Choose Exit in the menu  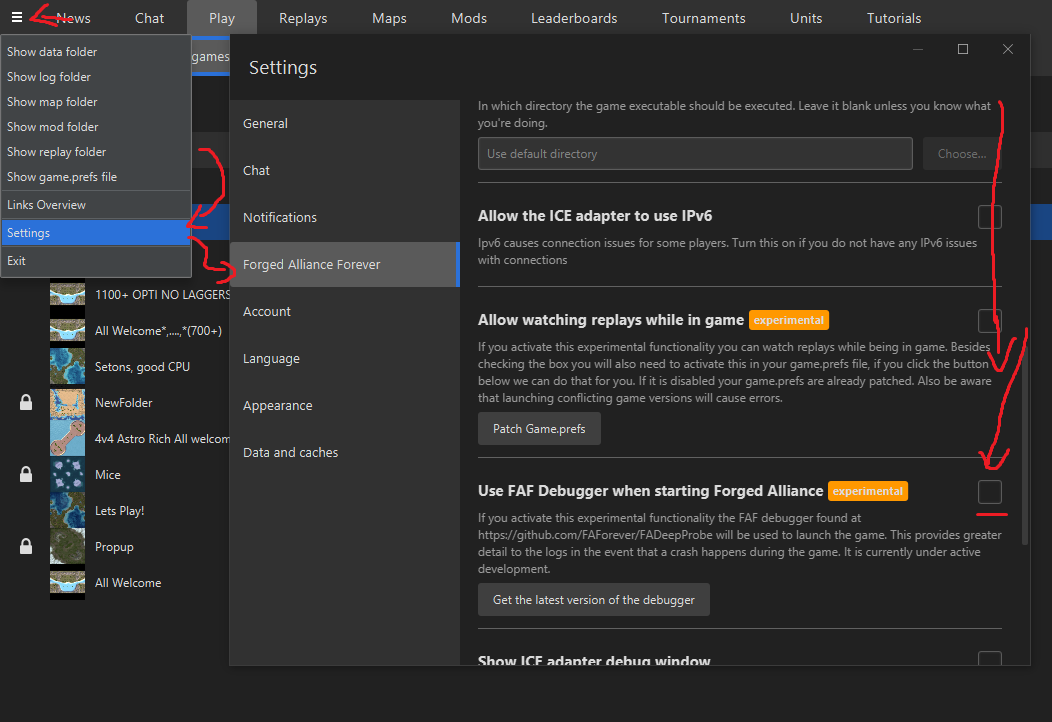[96, 261]
